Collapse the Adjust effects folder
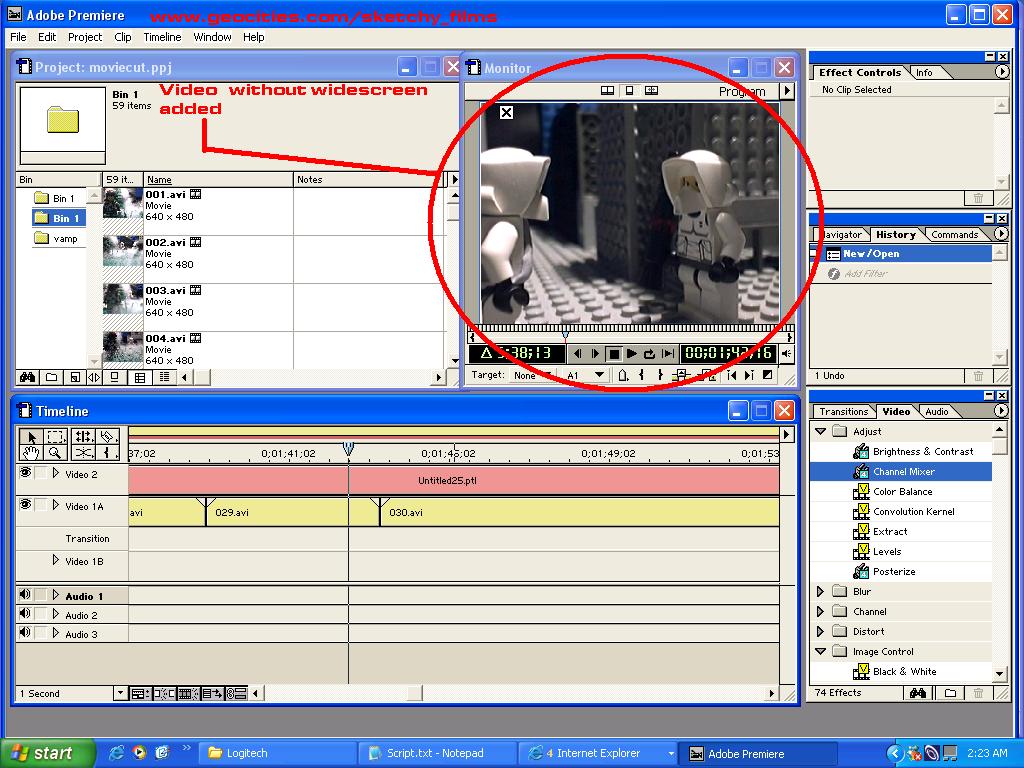 tap(821, 432)
